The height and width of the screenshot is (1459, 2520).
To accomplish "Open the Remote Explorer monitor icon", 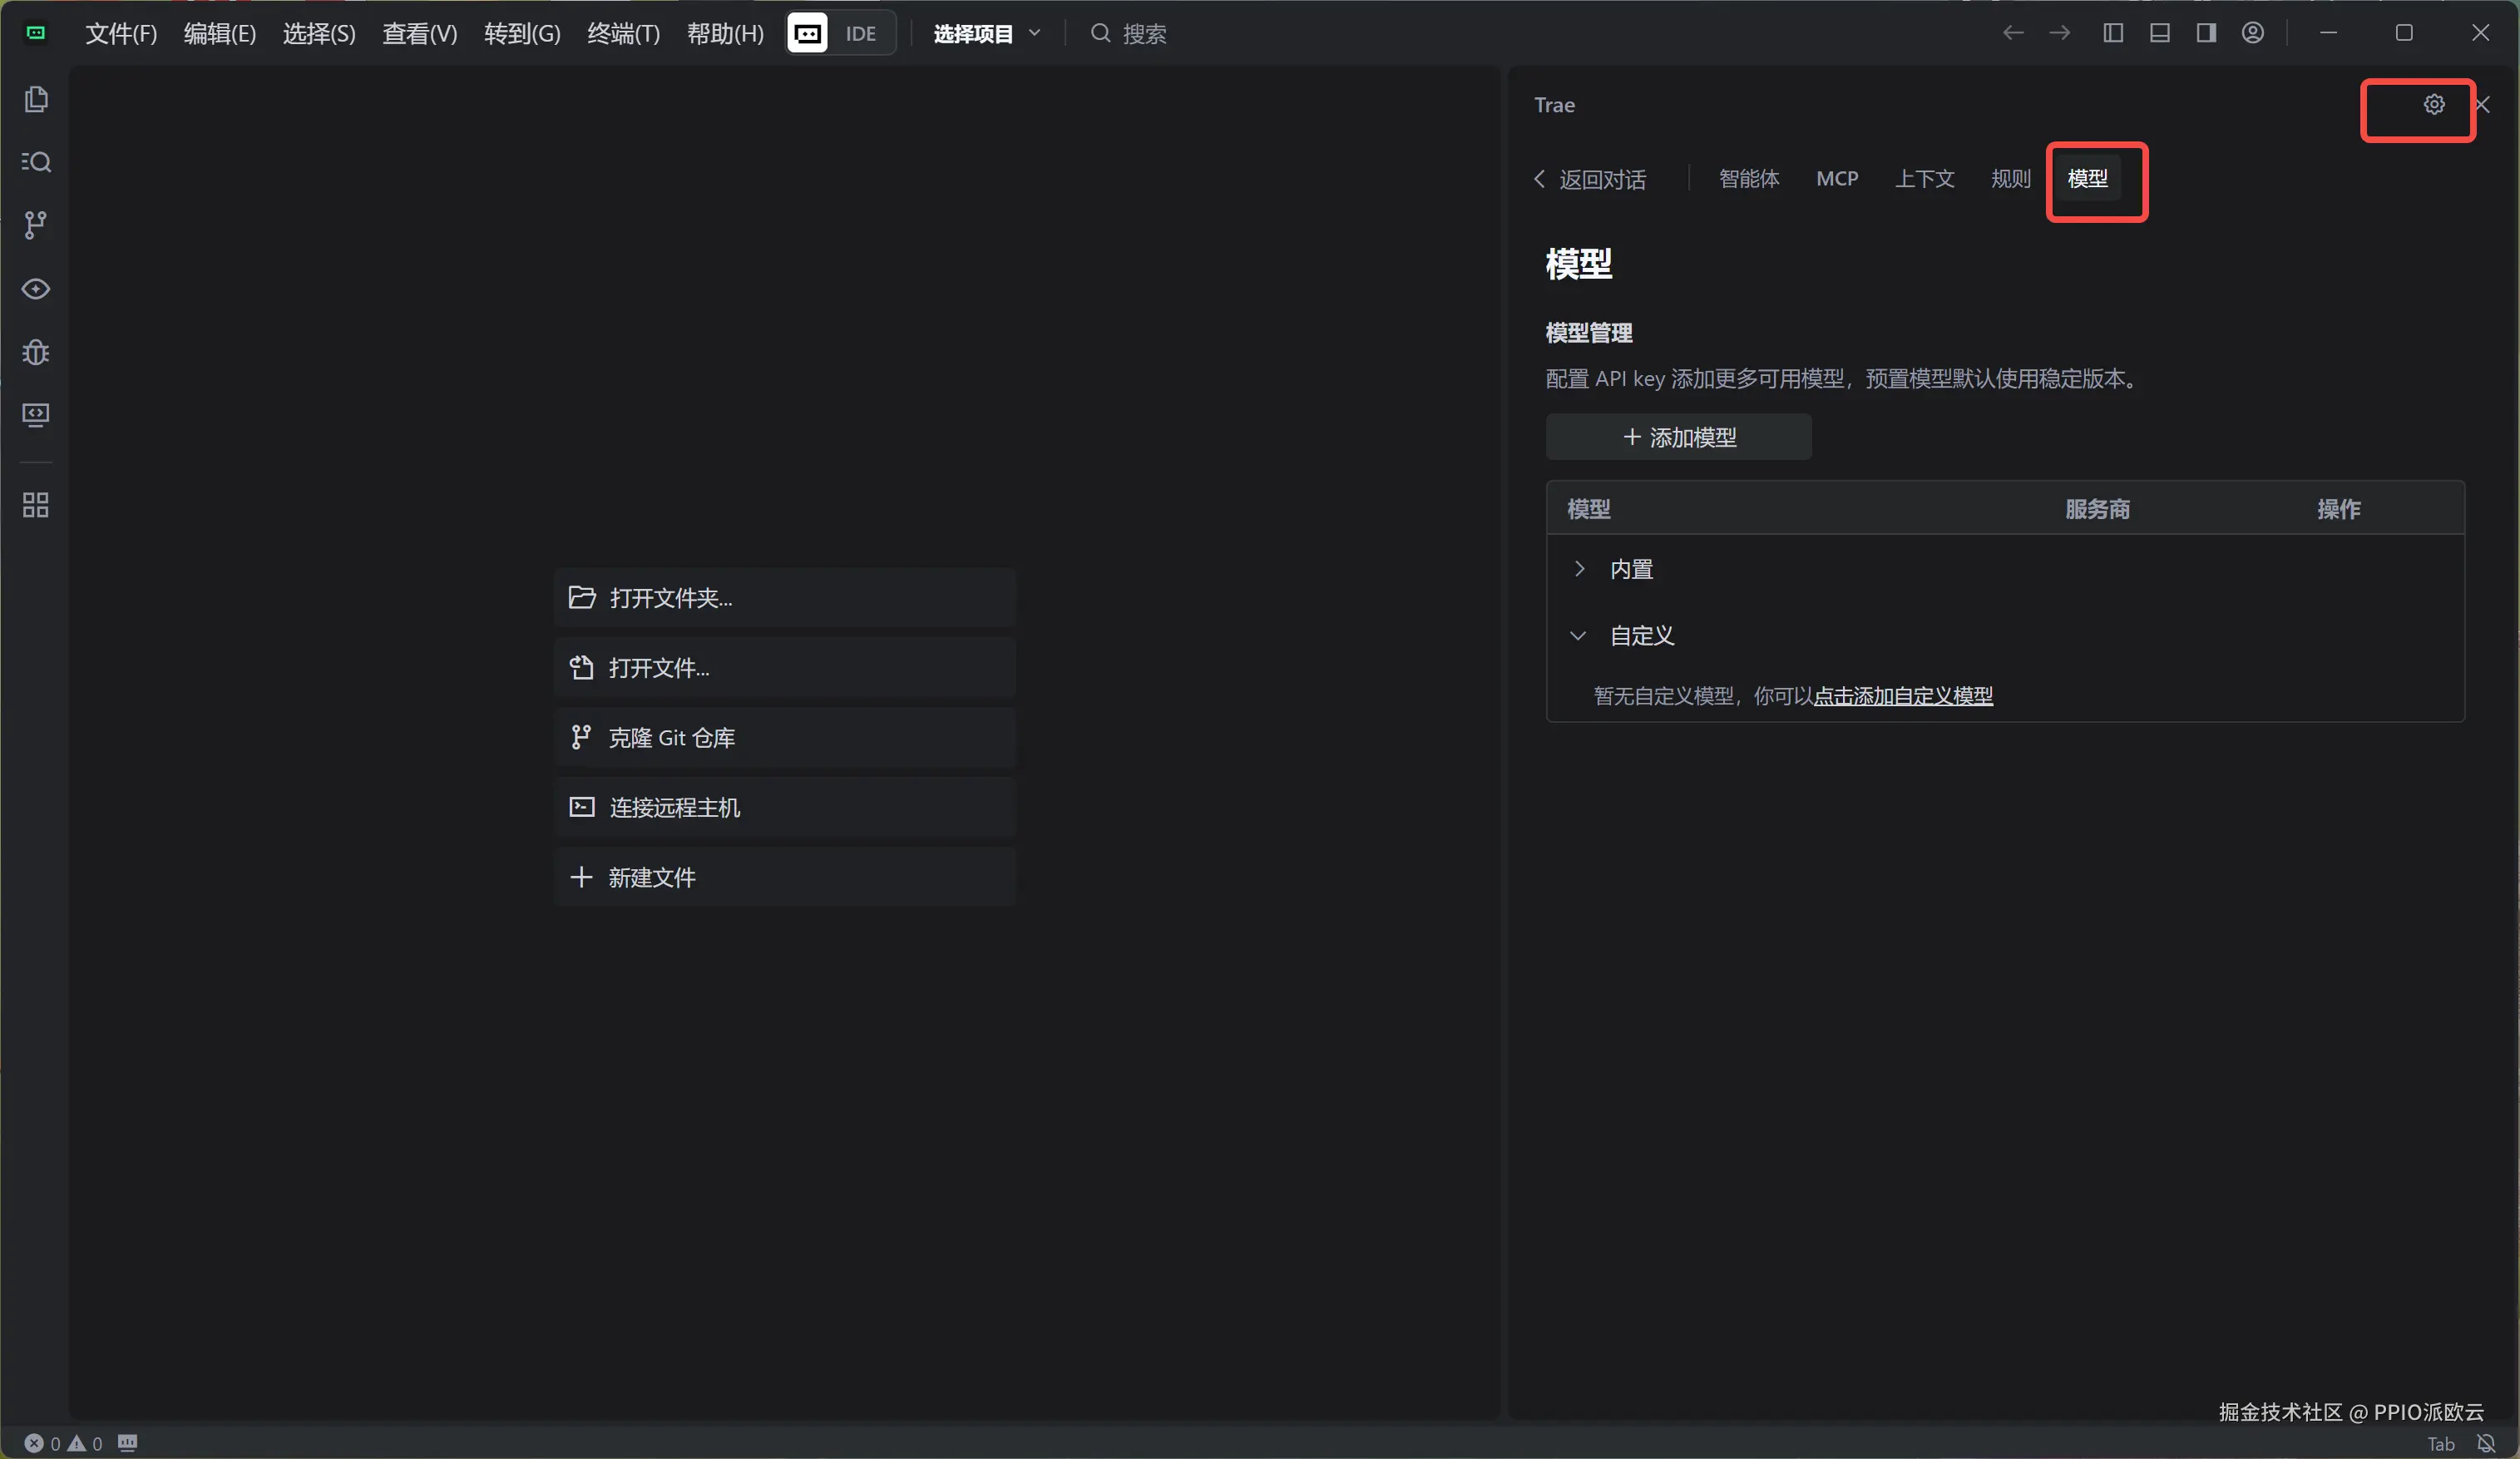I will pos(36,415).
